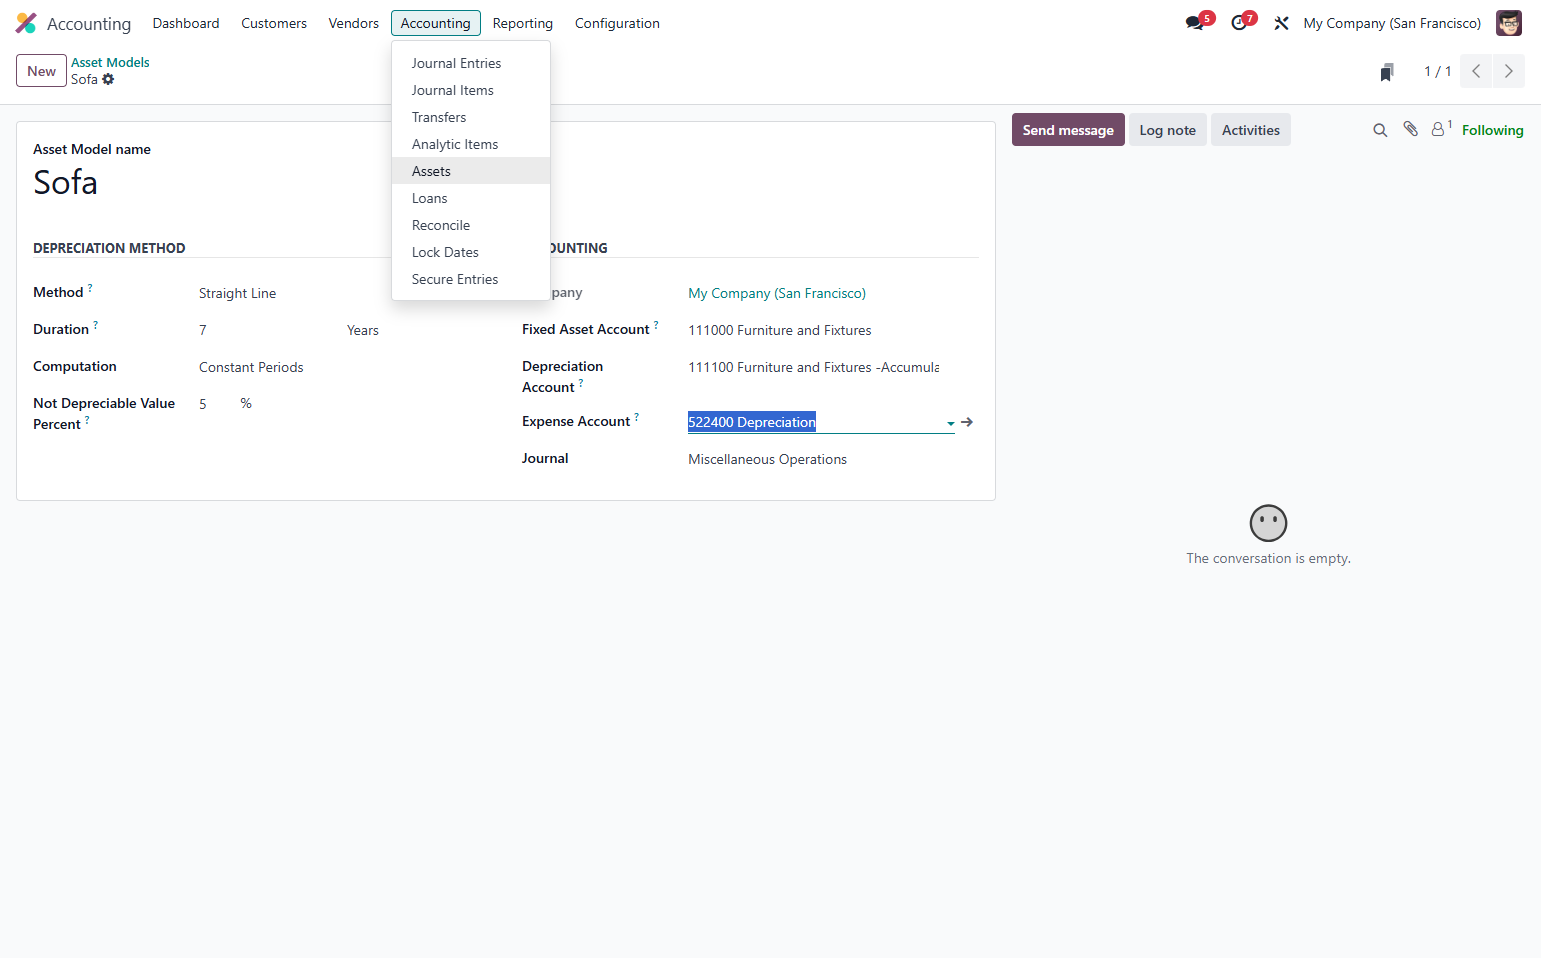Open the Customers menu

tap(274, 23)
